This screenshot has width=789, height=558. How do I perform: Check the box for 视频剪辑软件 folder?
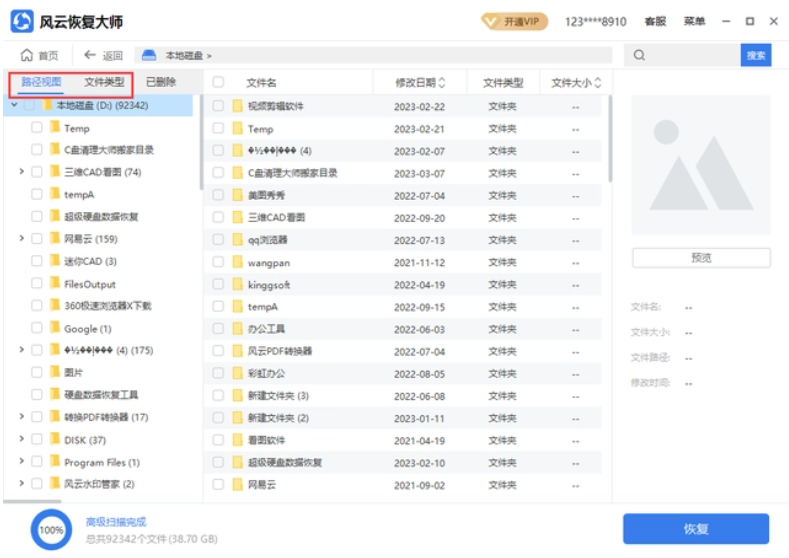point(218,106)
